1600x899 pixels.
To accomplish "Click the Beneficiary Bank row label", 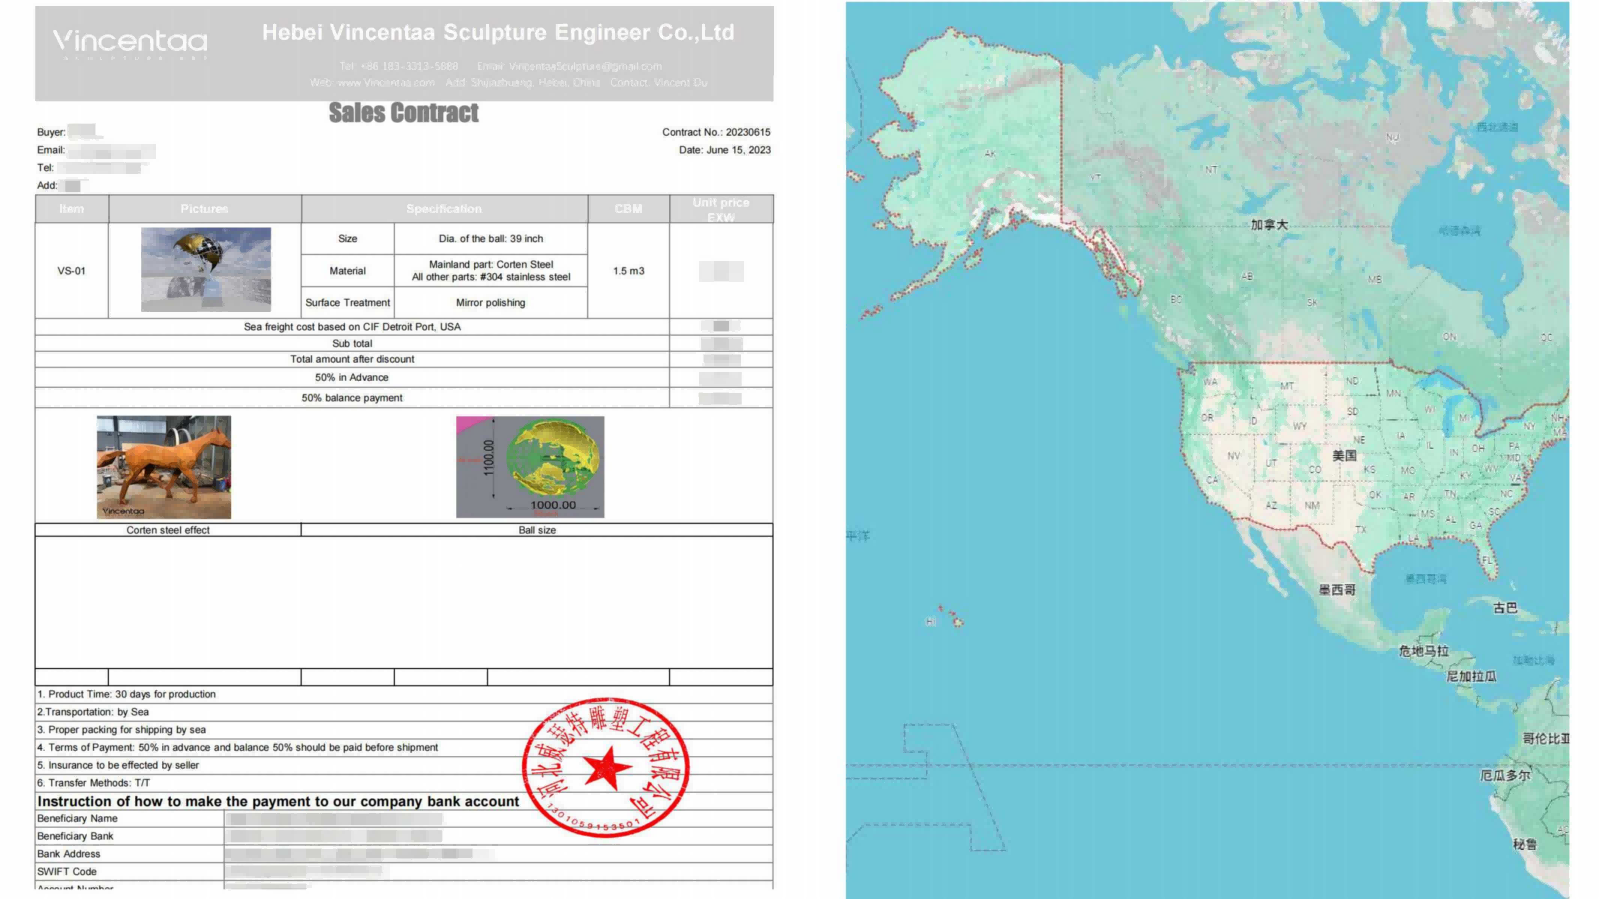I will tap(75, 836).
